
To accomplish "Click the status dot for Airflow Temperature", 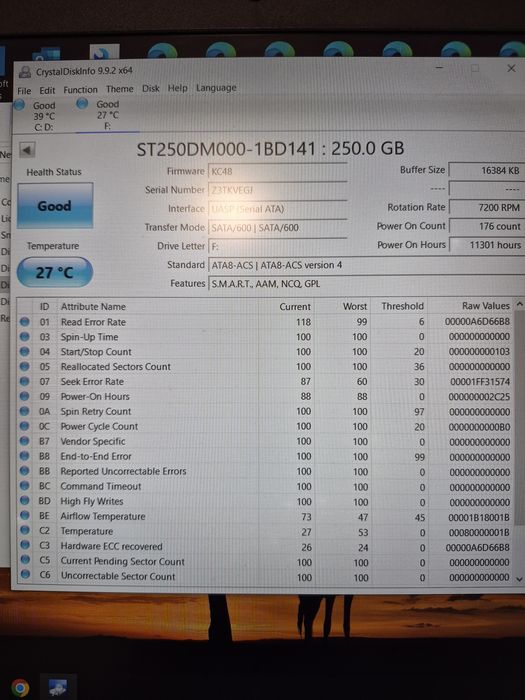I will tap(25, 516).
